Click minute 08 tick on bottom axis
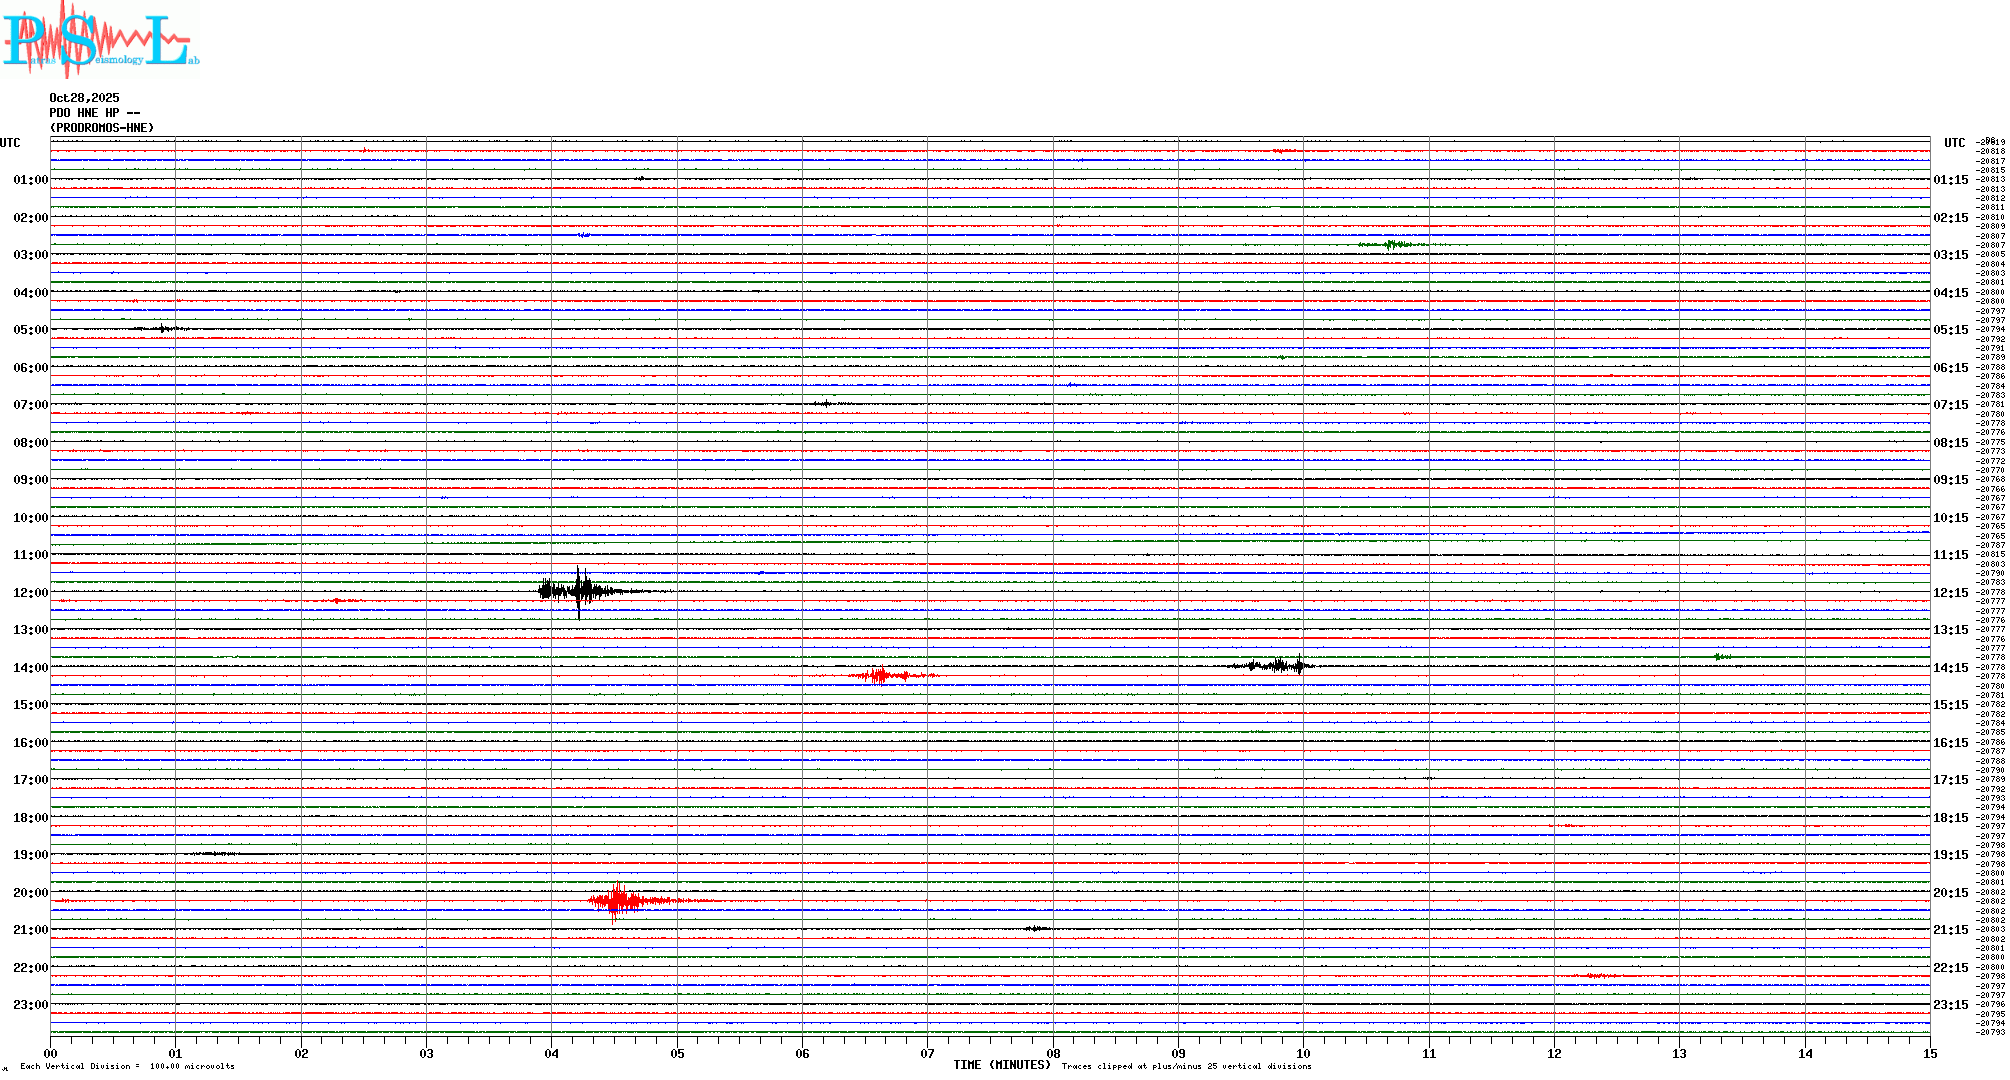The height and width of the screenshot is (1080, 2010). click(1053, 1053)
